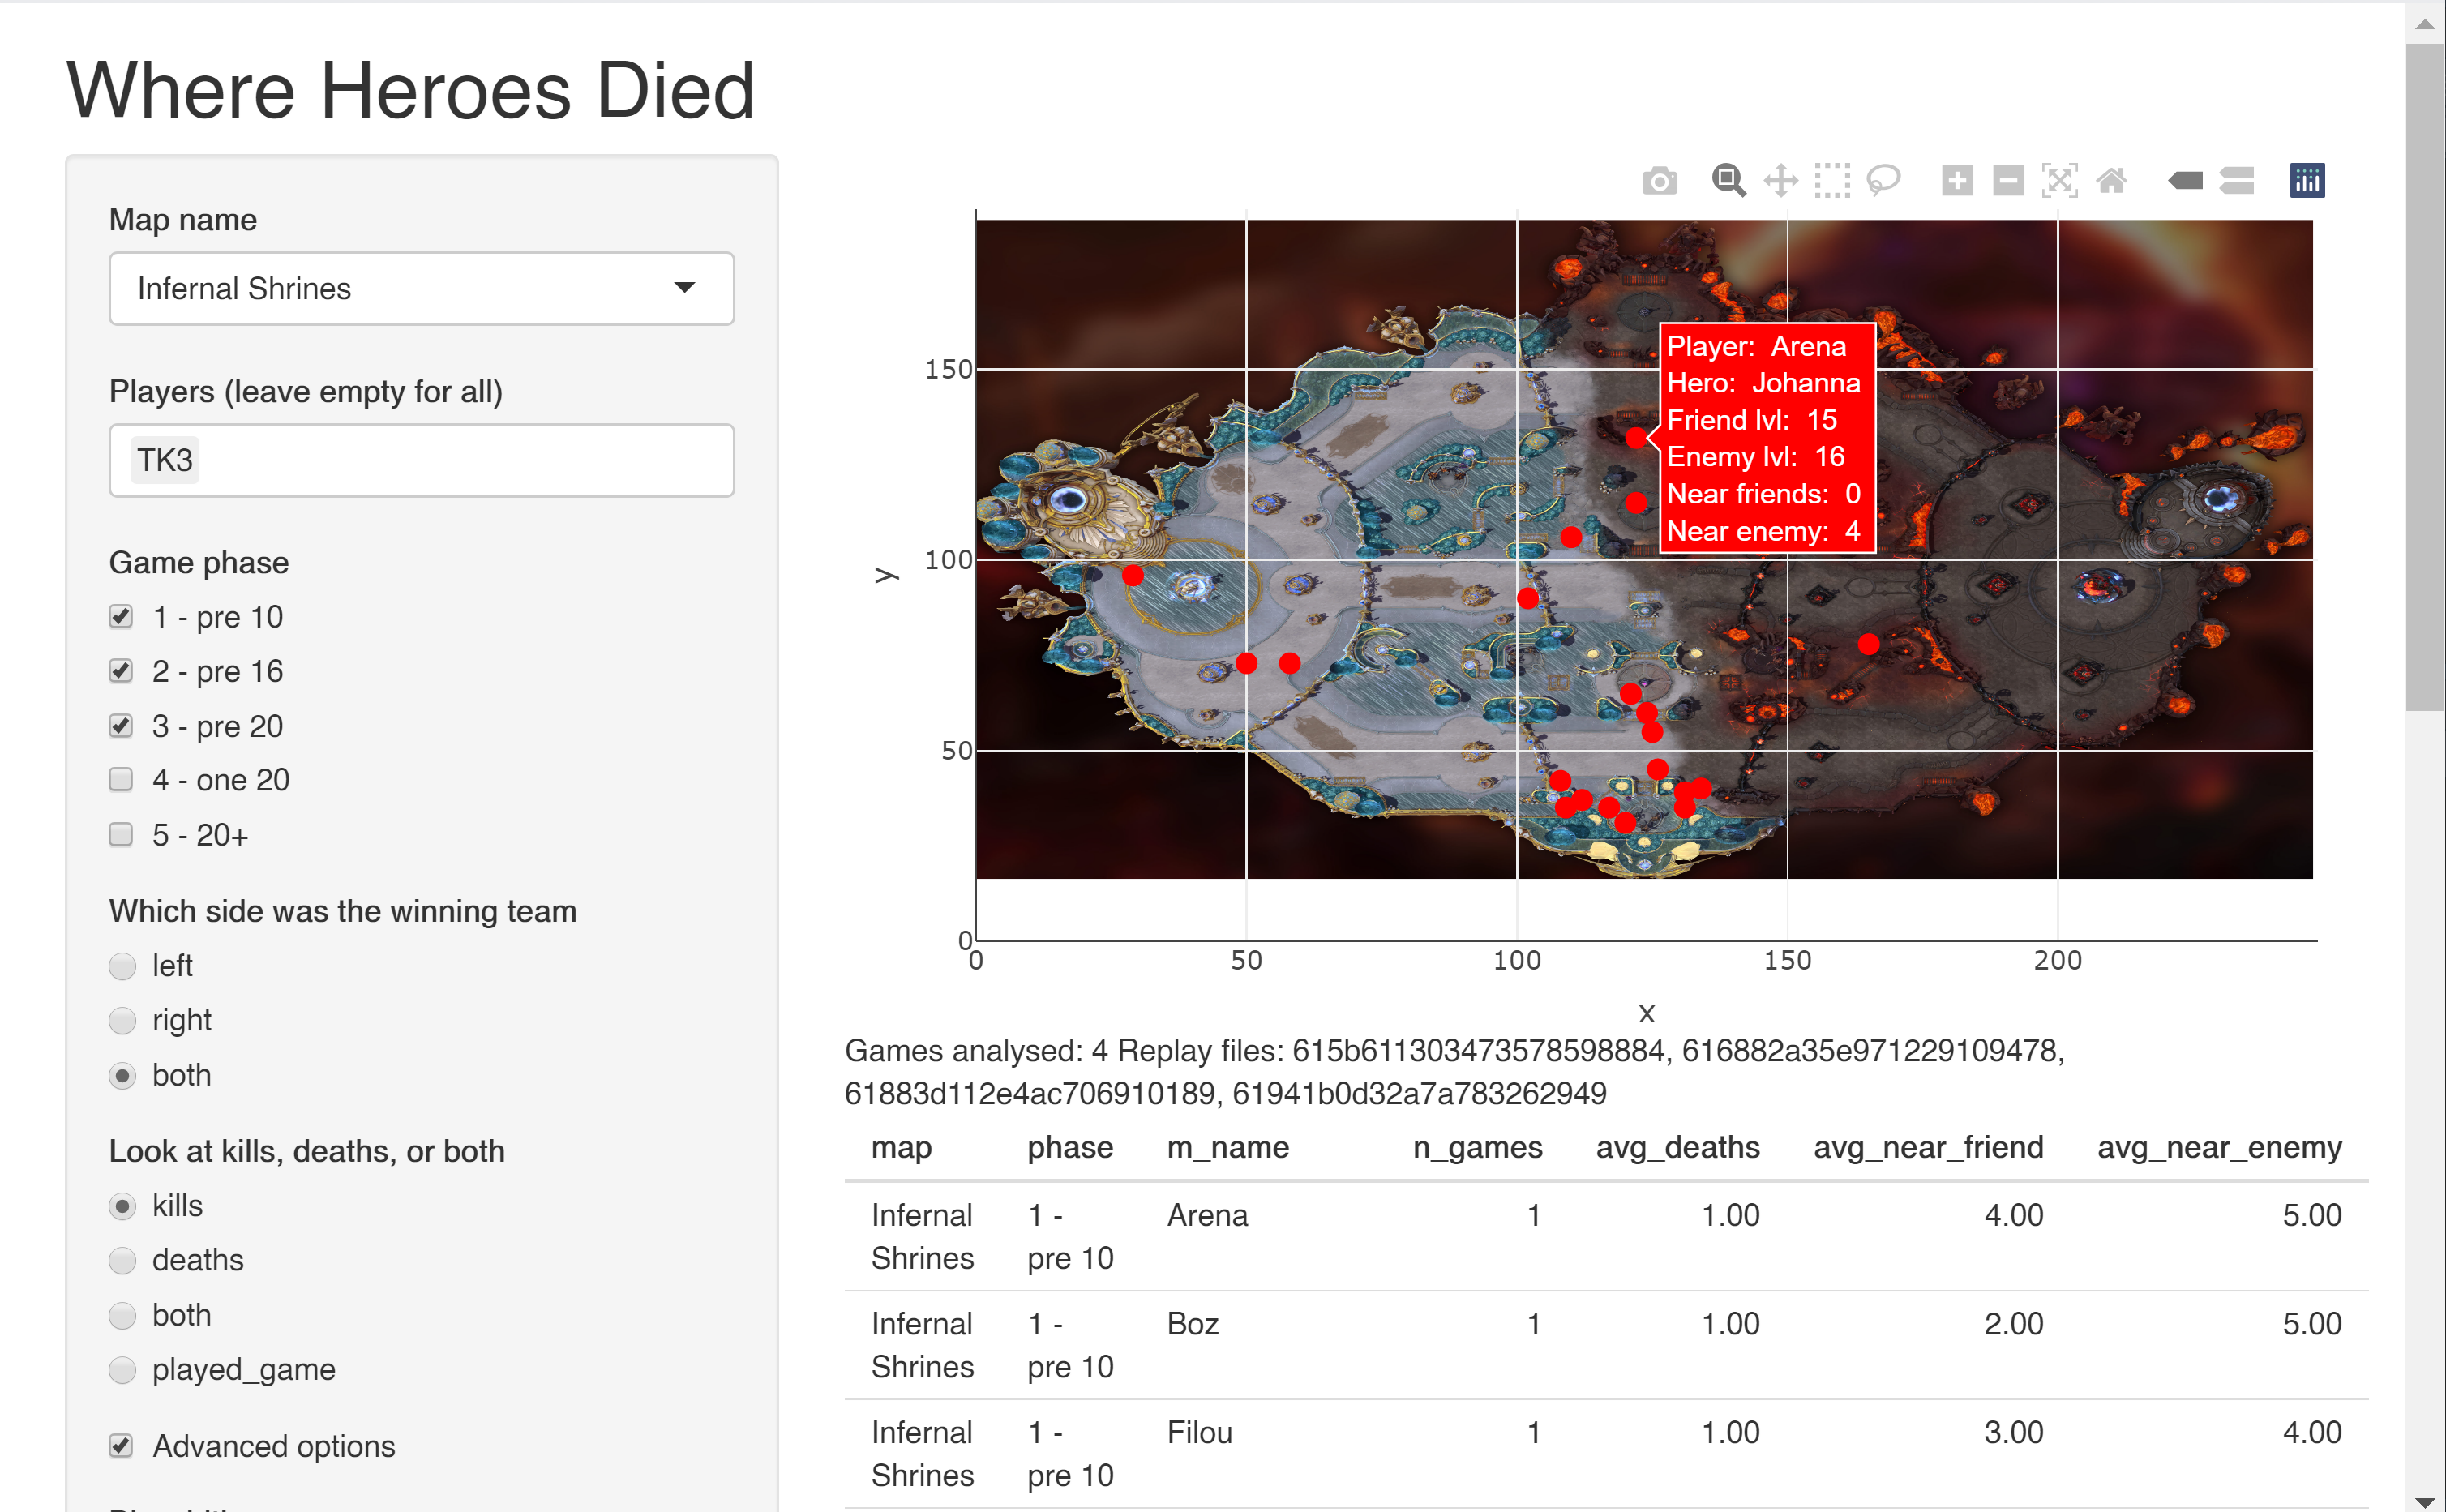Click the camera download plot icon

click(x=1659, y=181)
